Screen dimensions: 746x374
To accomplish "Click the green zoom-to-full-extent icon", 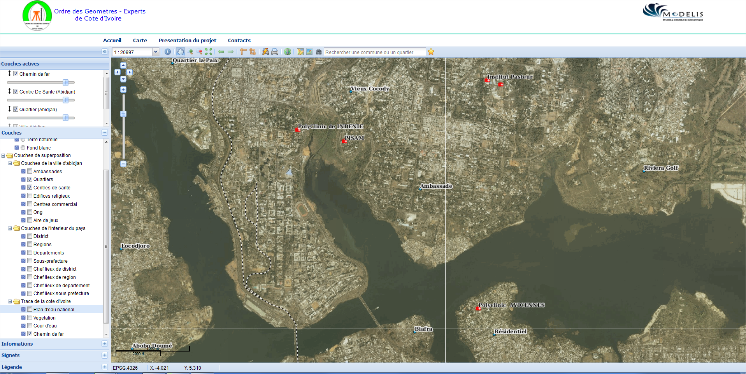I will [208, 52].
